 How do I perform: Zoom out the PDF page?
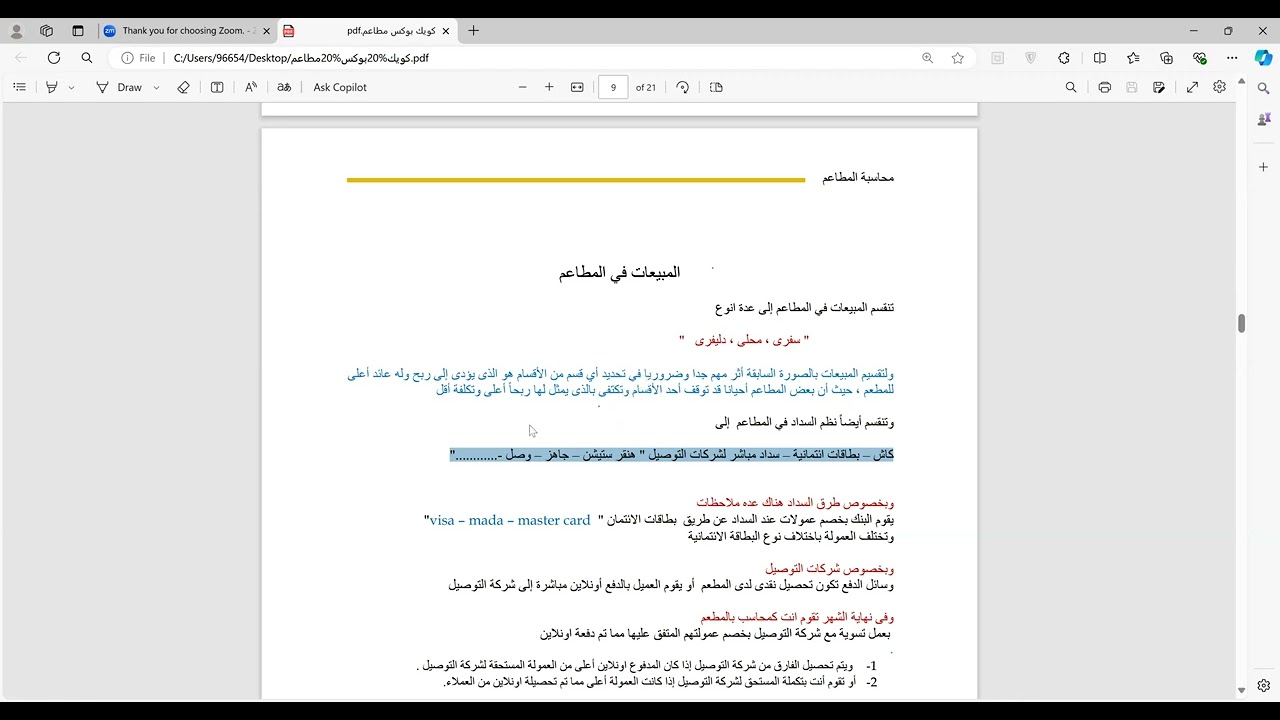tap(522, 87)
